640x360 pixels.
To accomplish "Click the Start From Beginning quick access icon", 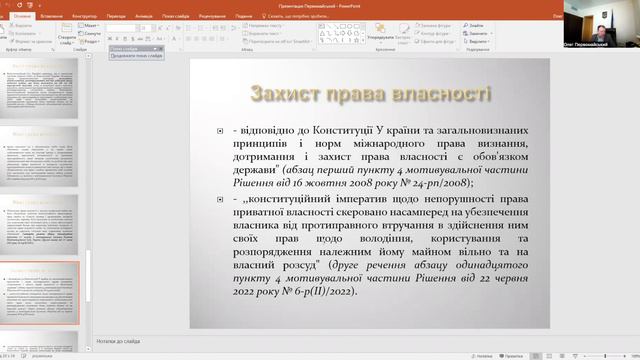I will (x=30, y=5).
